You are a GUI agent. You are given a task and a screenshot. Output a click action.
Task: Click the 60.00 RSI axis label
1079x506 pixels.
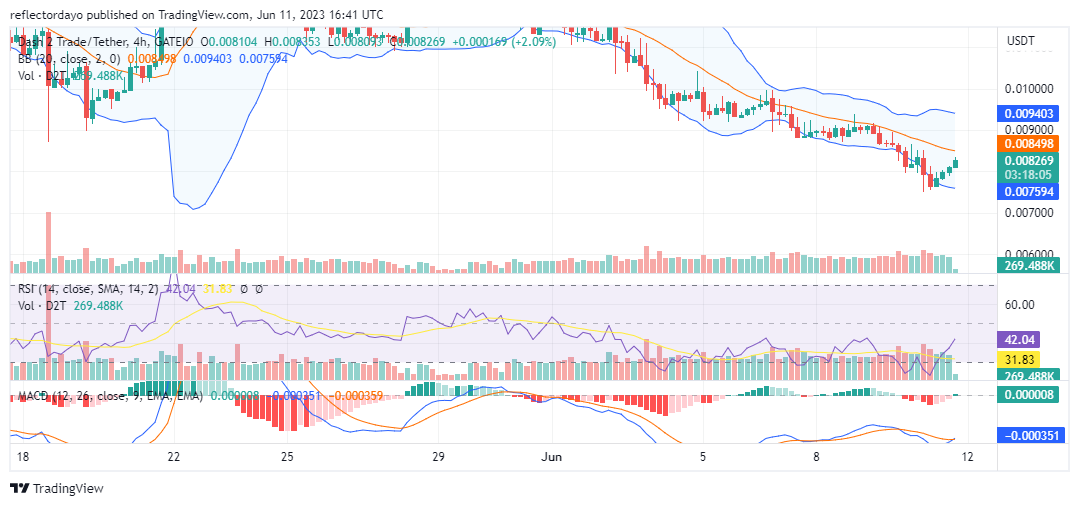pos(1022,305)
